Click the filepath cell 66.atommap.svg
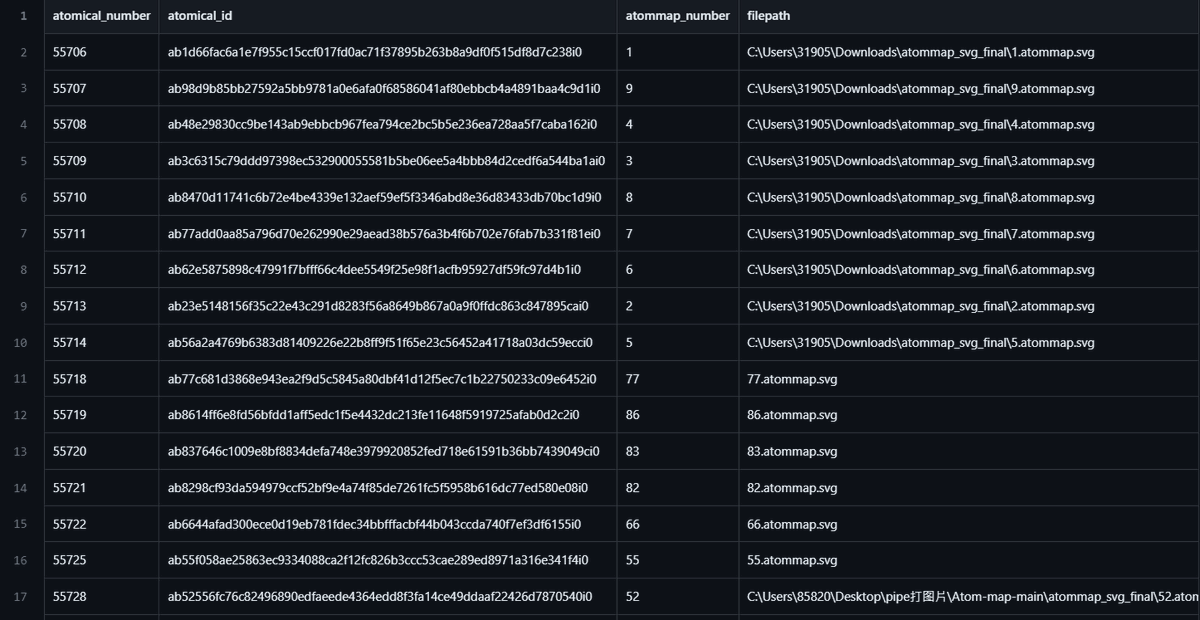 [969, 524]
